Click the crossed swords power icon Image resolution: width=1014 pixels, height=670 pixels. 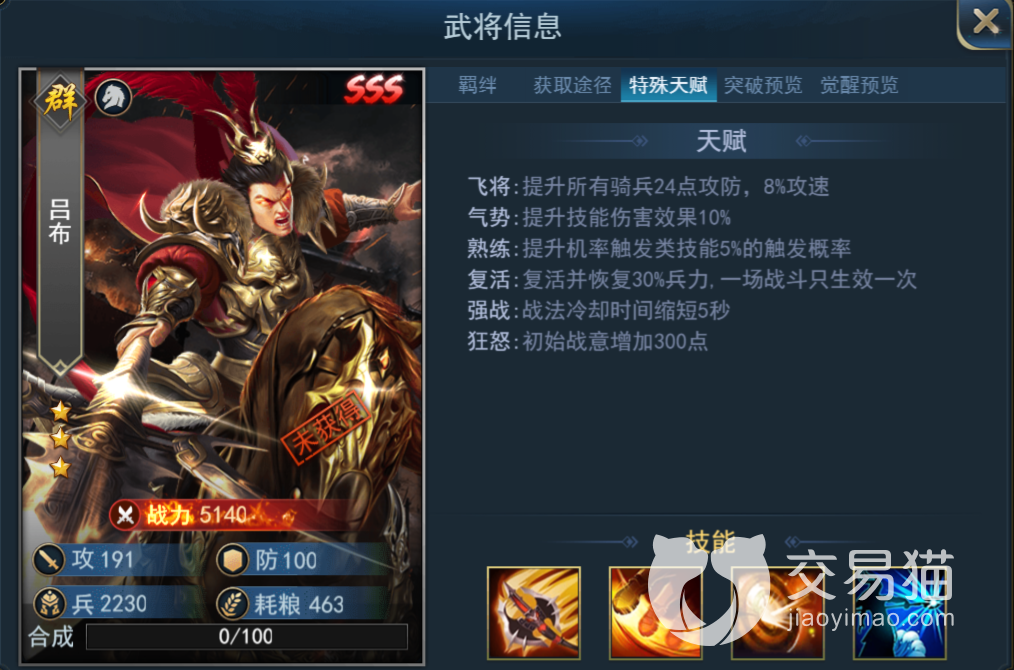point(125,515)
